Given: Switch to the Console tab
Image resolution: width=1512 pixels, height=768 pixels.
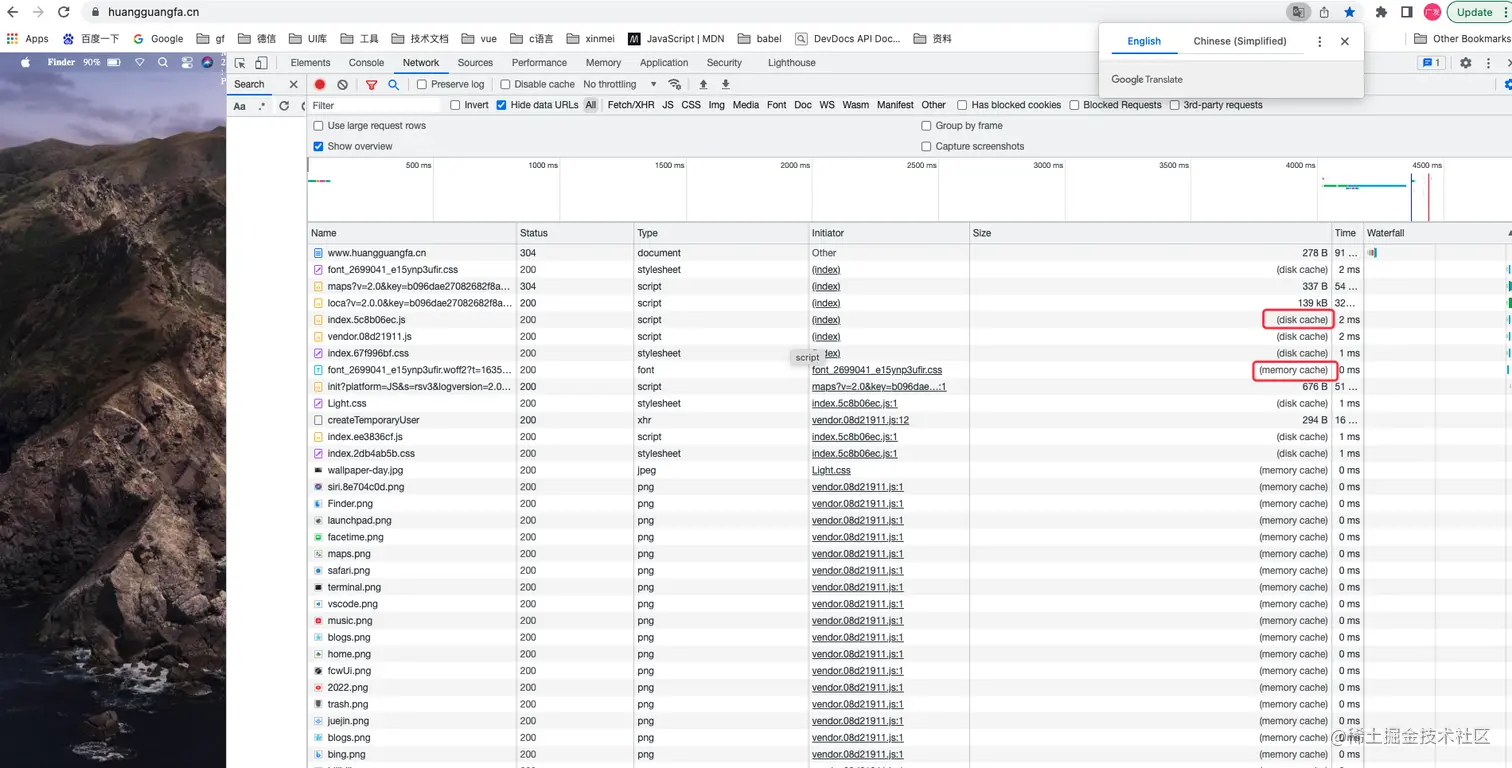Looking at the screenshot, I should point(366,63).
